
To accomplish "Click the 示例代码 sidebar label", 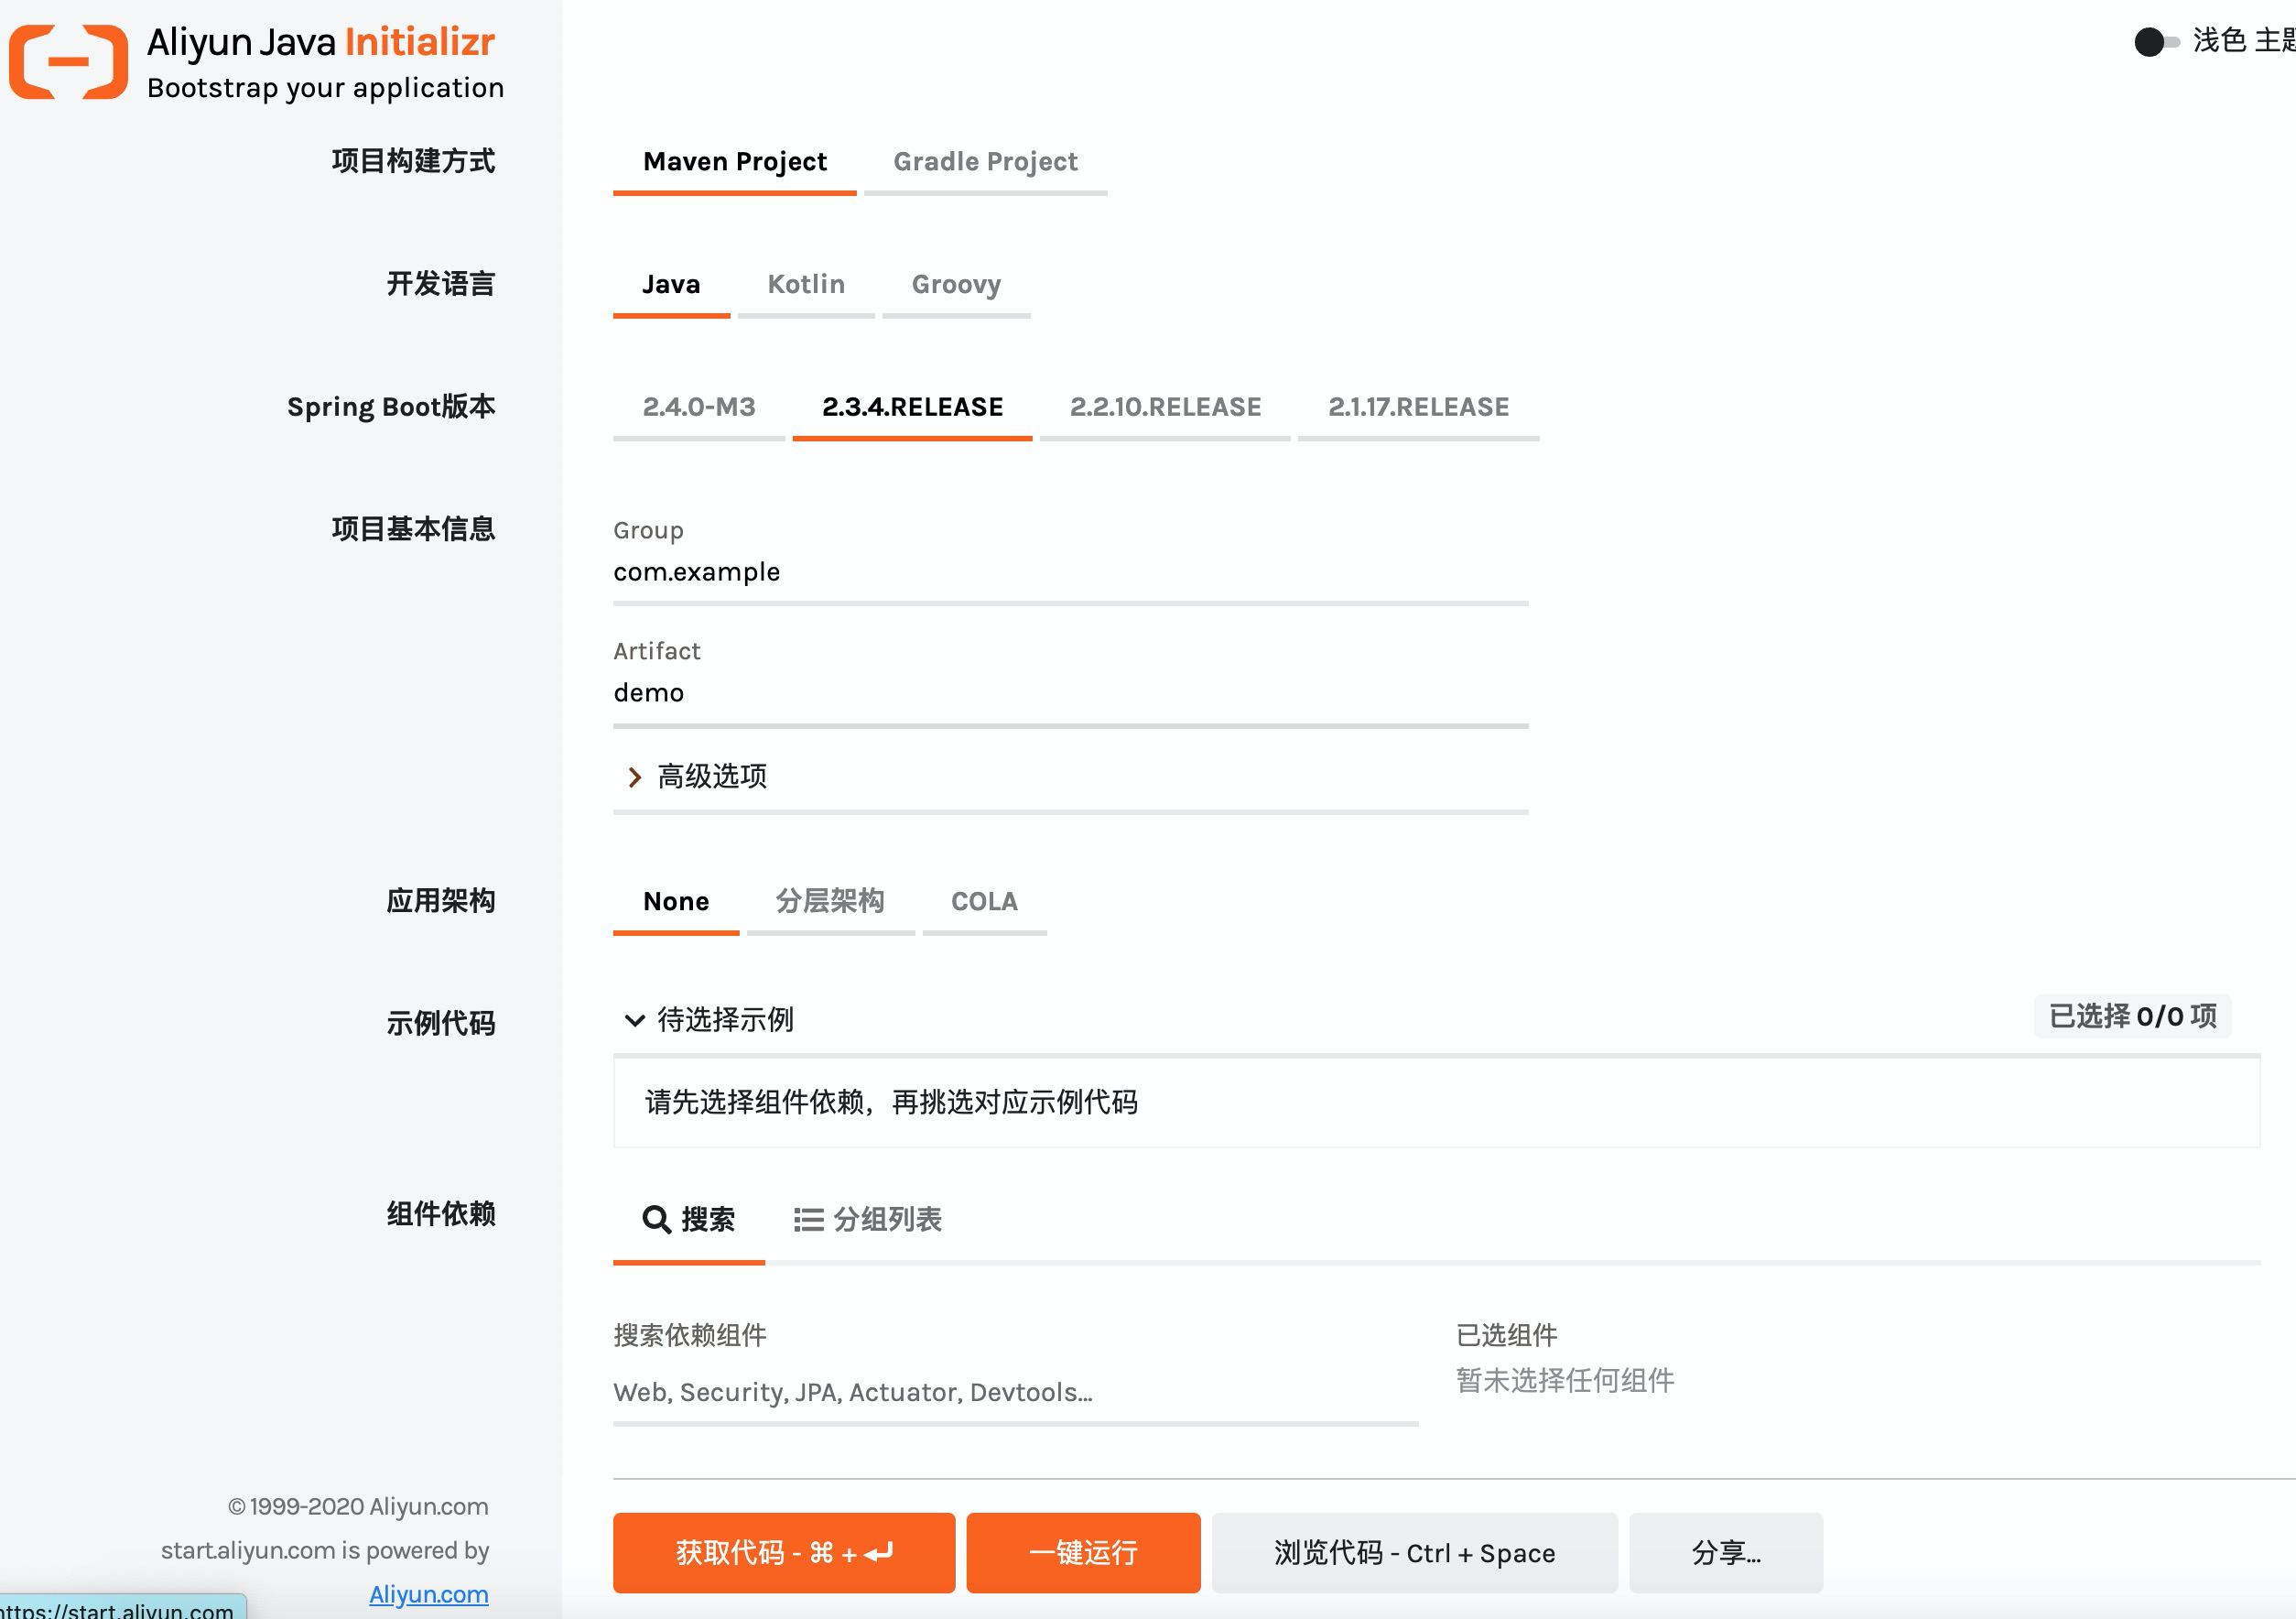I will click(x=441, y=1024).
